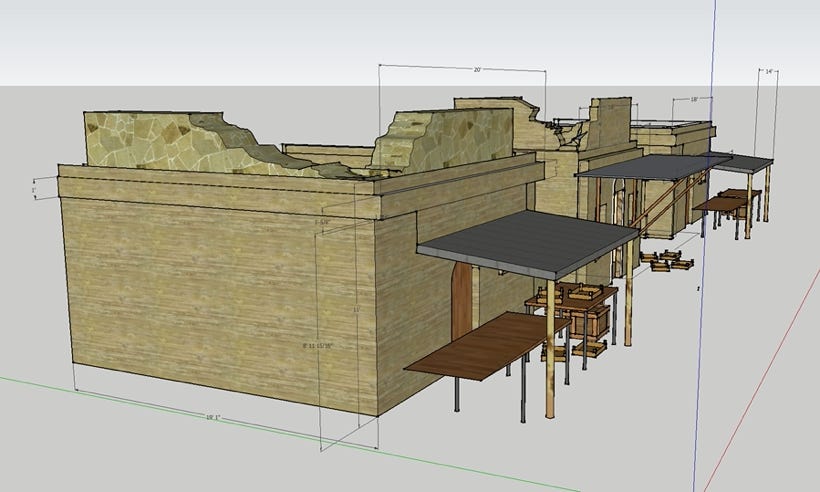Click the wooden crate under the table
Screen dimensions: 820x492
tap(589, 320)
